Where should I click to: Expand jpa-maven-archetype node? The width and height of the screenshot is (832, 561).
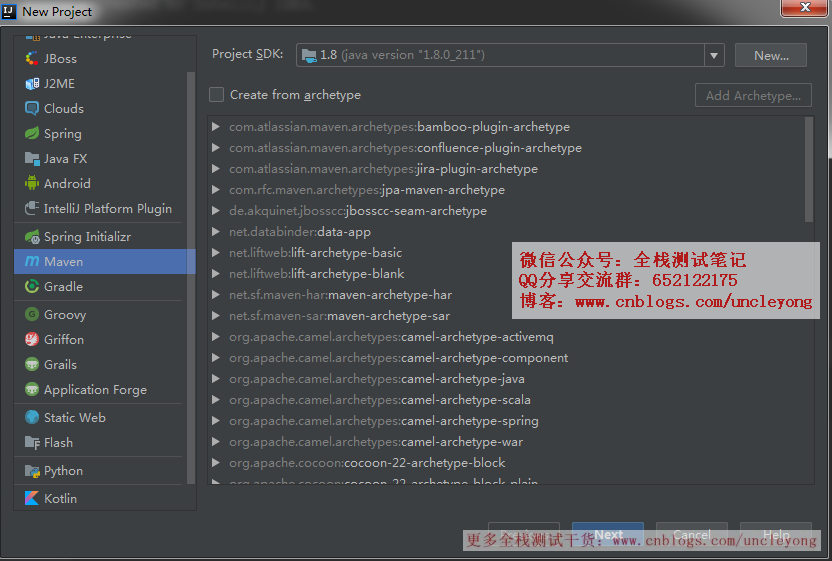pyautogui.click(x=215, y=189)
